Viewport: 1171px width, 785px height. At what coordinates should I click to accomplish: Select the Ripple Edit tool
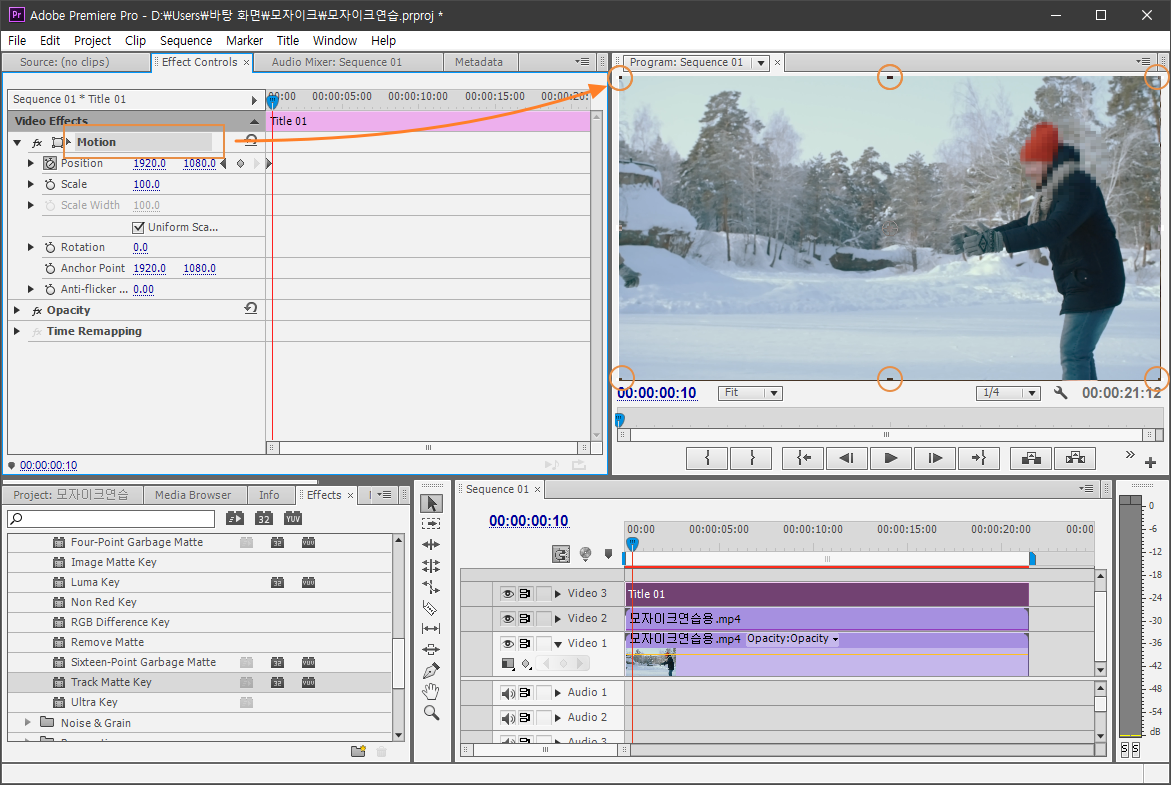431,544
